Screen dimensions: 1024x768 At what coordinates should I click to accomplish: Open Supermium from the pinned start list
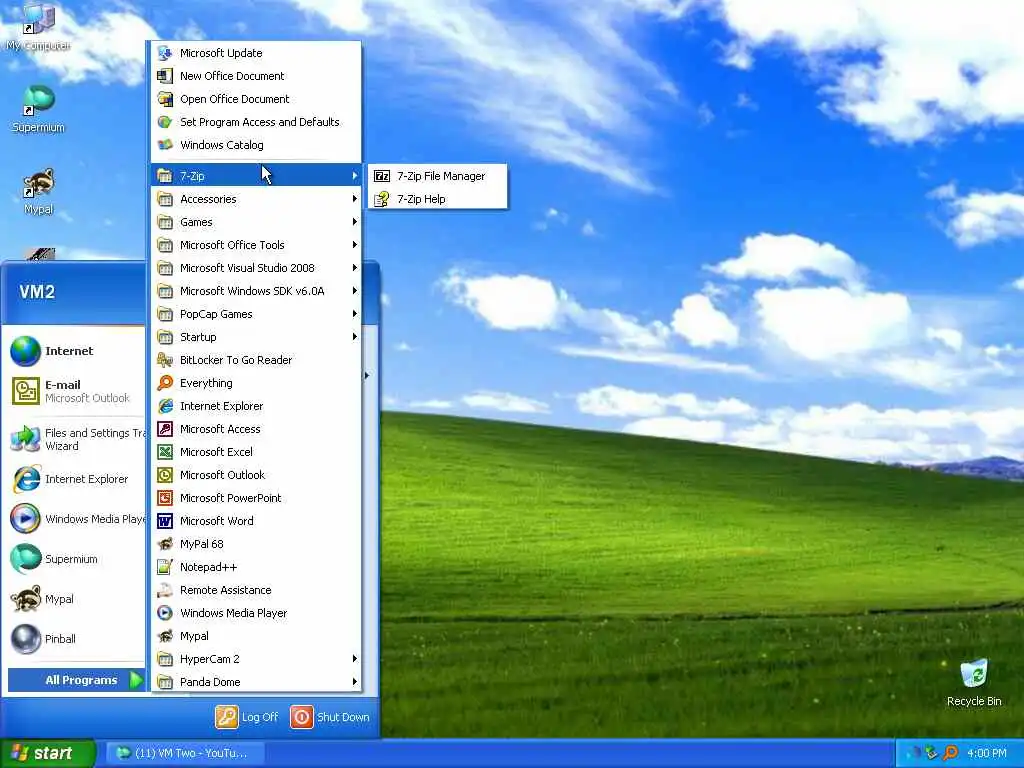click(x=76, y=559)
